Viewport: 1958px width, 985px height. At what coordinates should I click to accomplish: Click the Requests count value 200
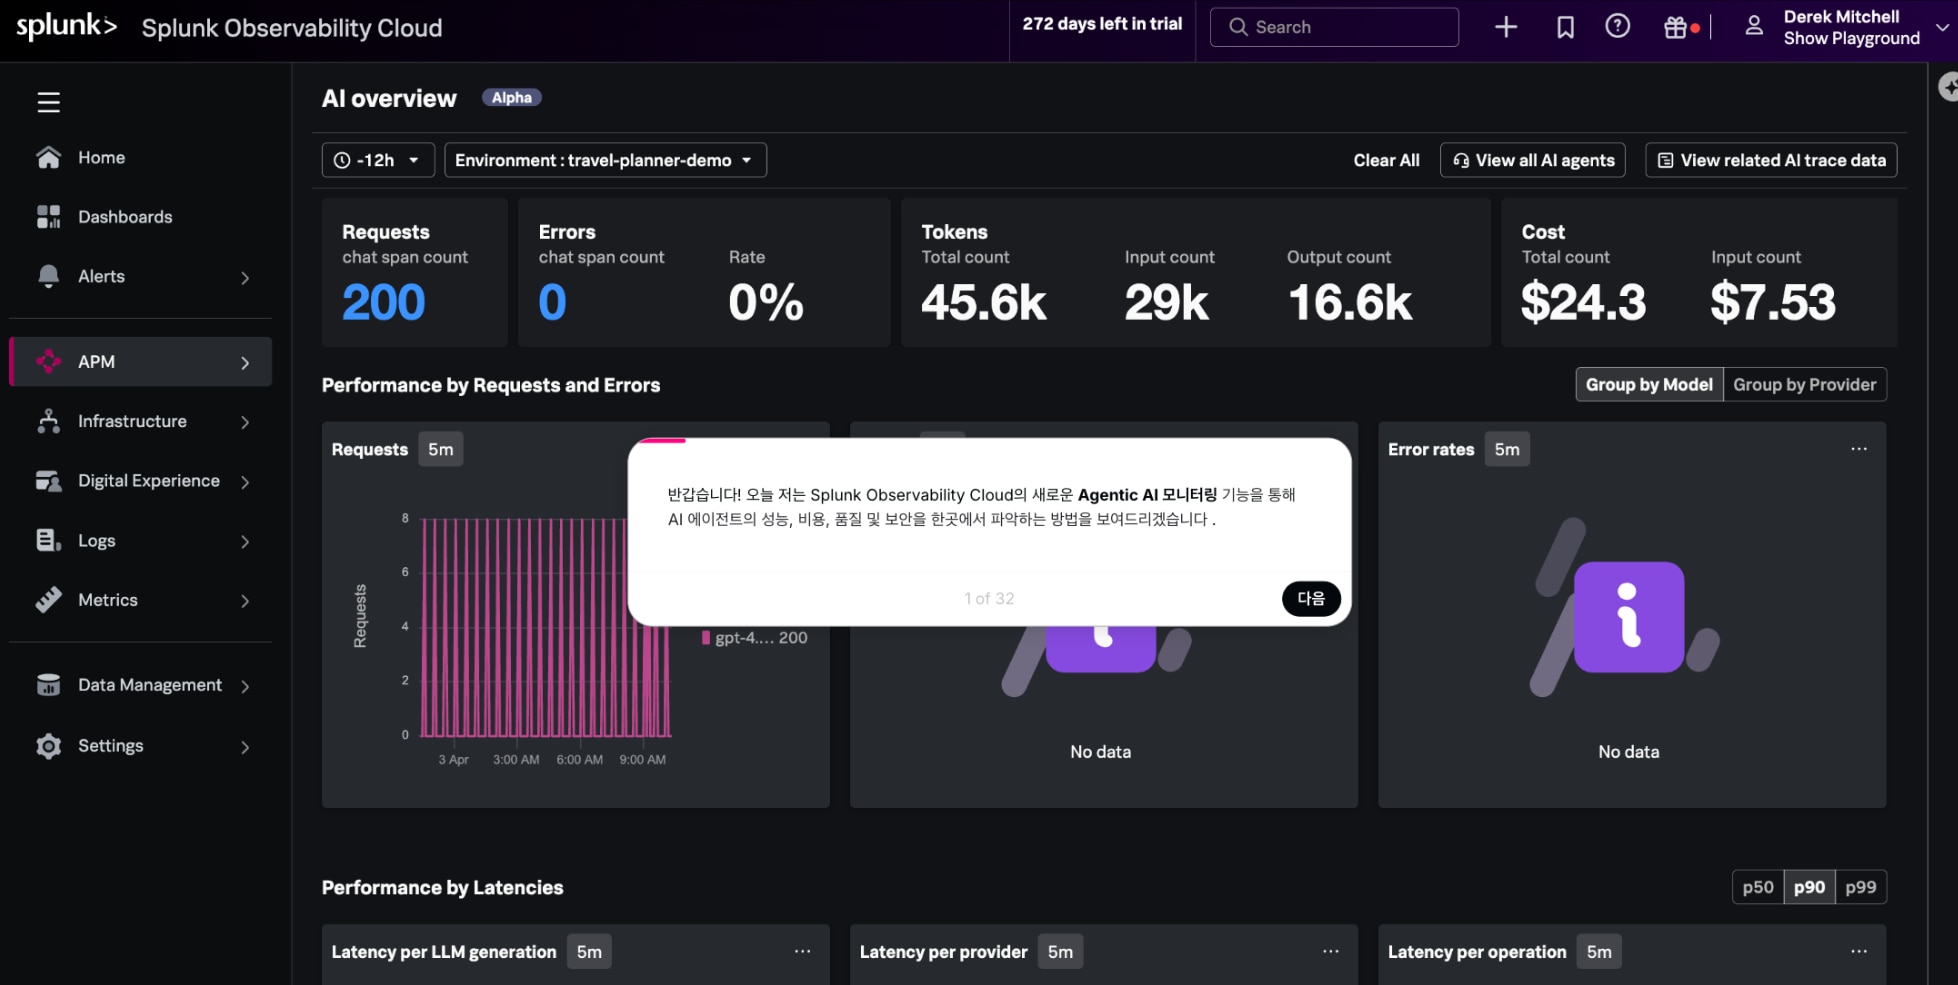tap(384, 302)
